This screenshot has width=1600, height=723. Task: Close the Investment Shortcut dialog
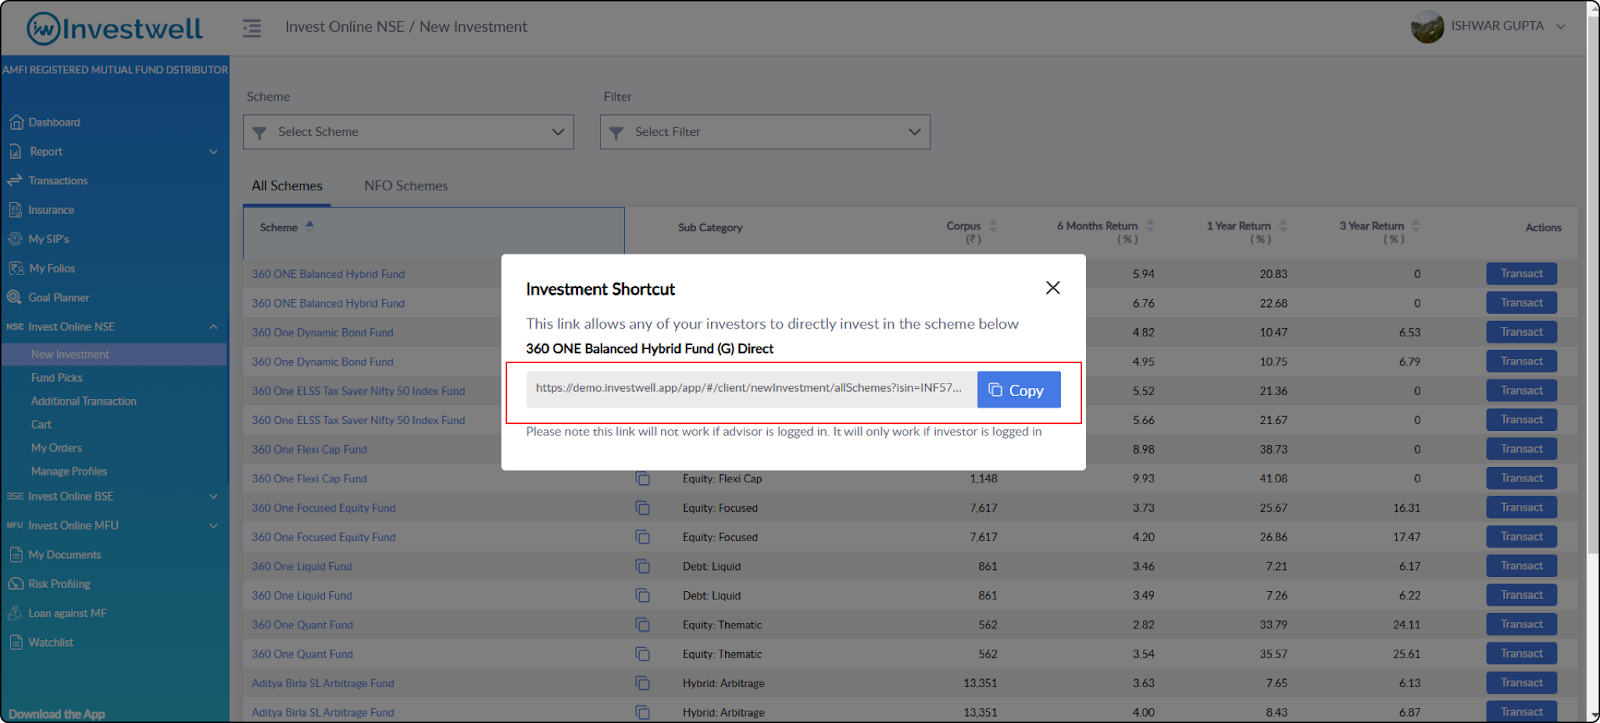1053,288
